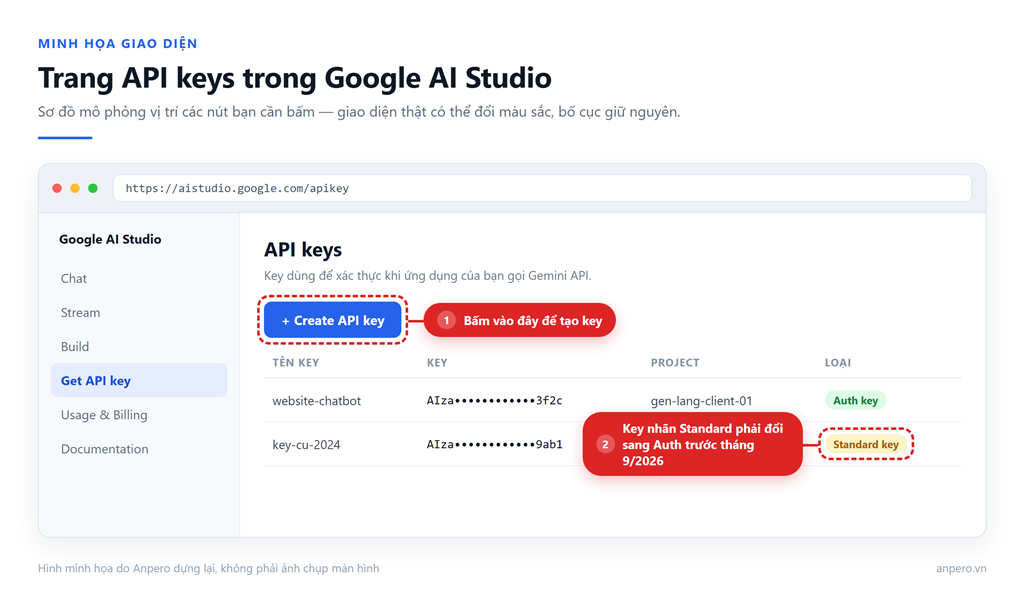Open the Usage & Billing page
This screenshot has height=595, width=1024.
pyautogui.click(x=104, y=415)
